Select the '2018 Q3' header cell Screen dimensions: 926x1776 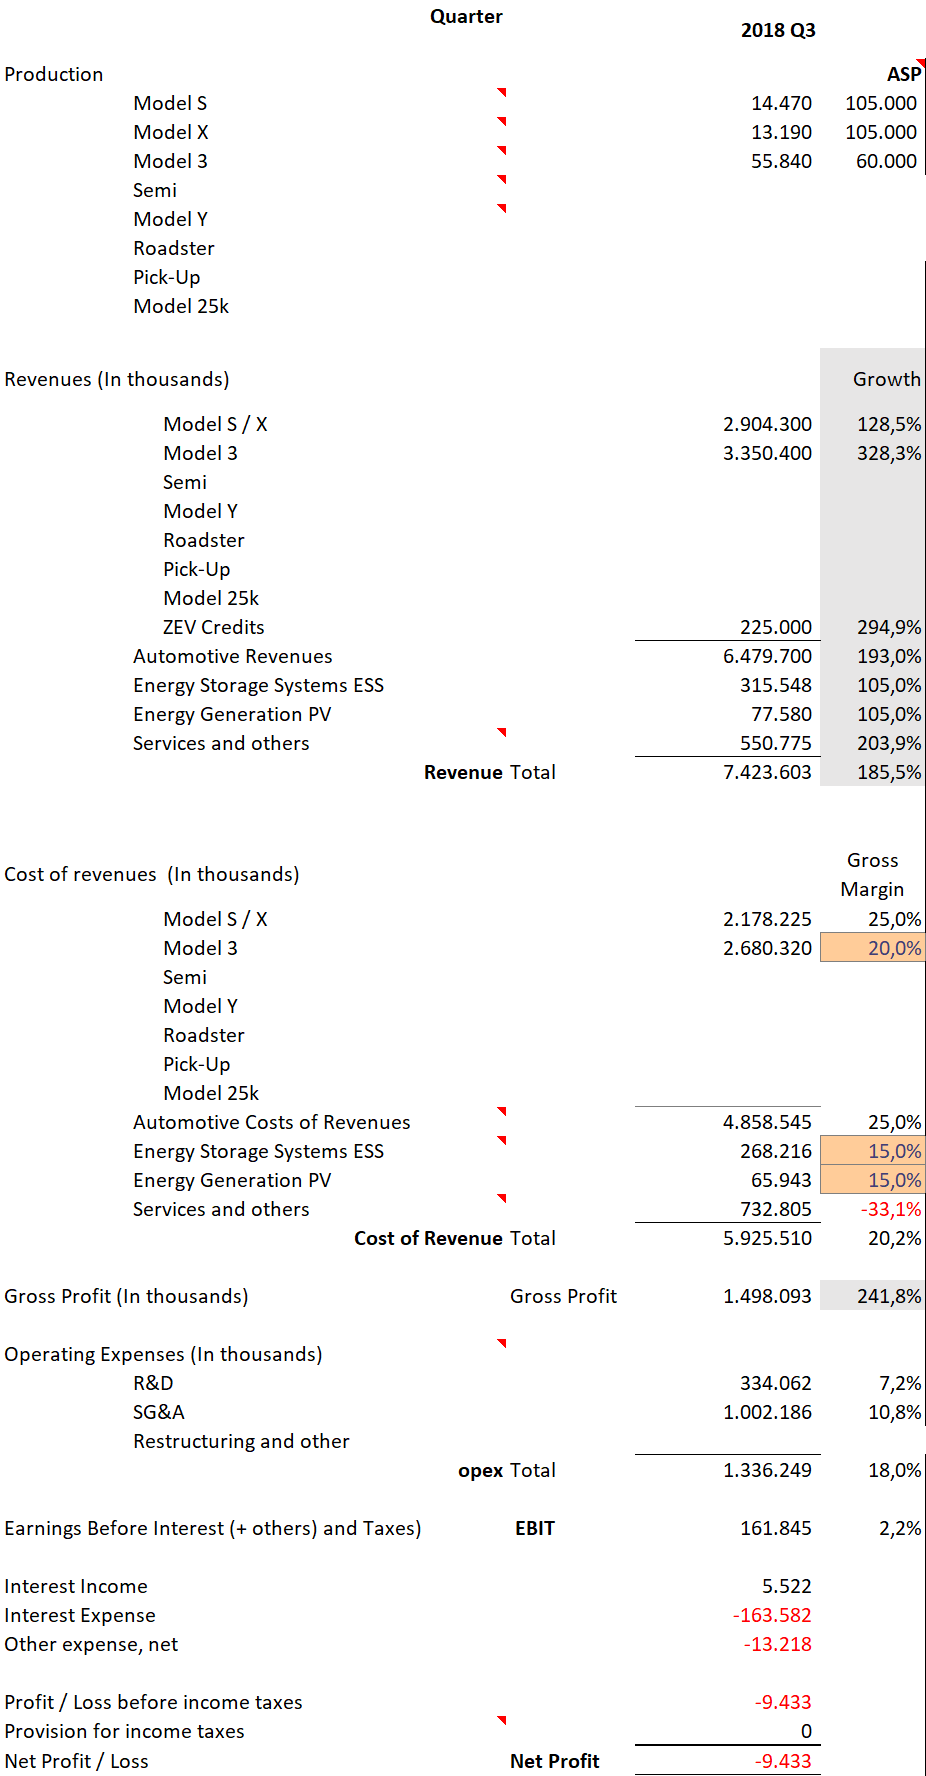(x=778, y=31)
